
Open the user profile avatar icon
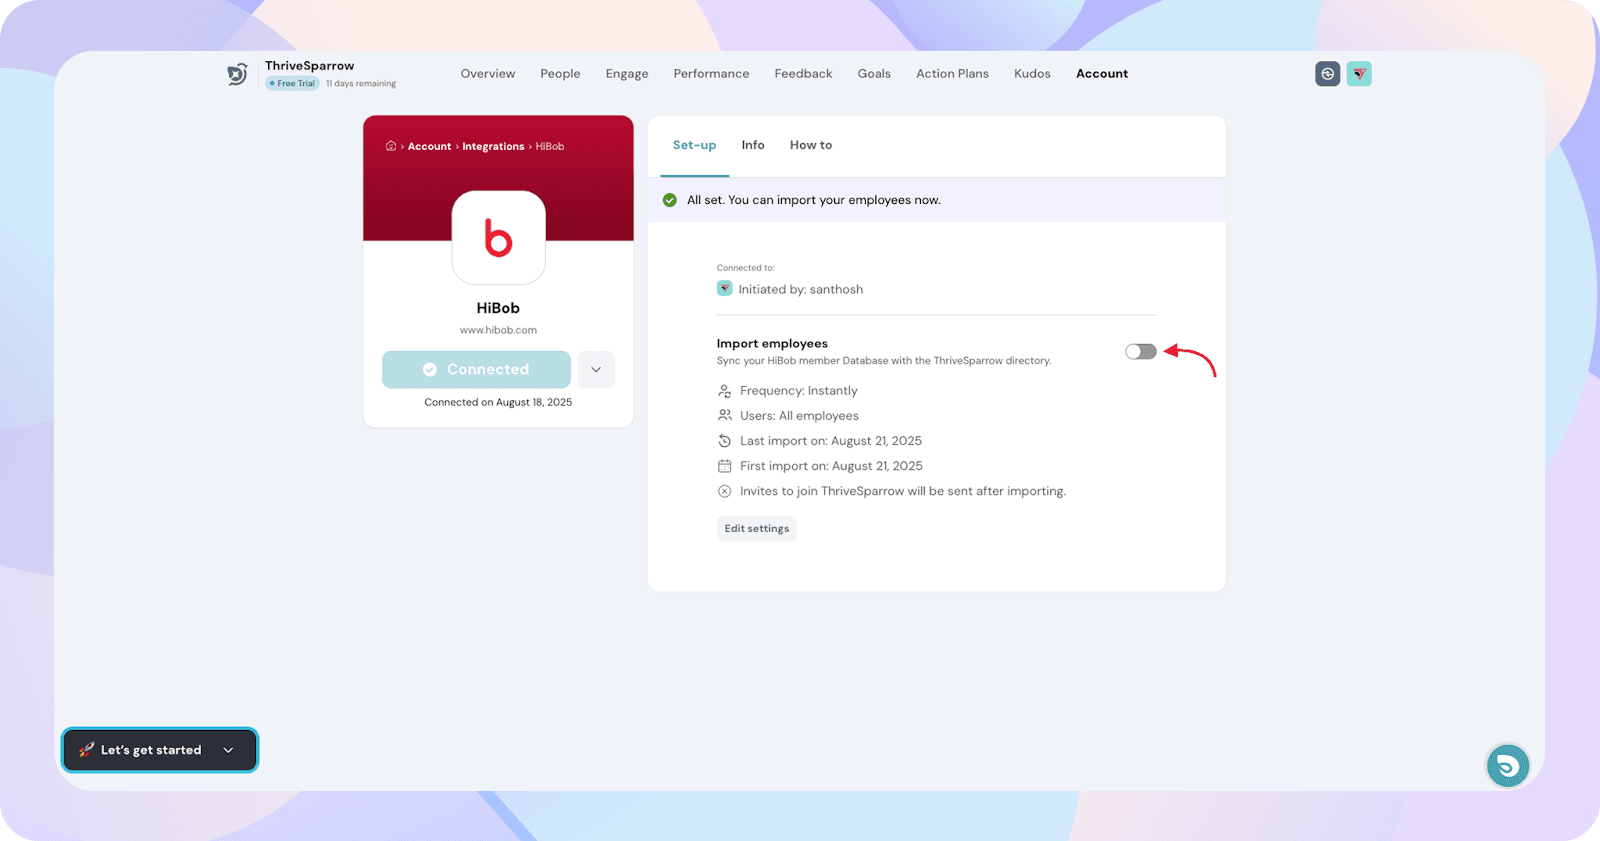pos(1359,74)
